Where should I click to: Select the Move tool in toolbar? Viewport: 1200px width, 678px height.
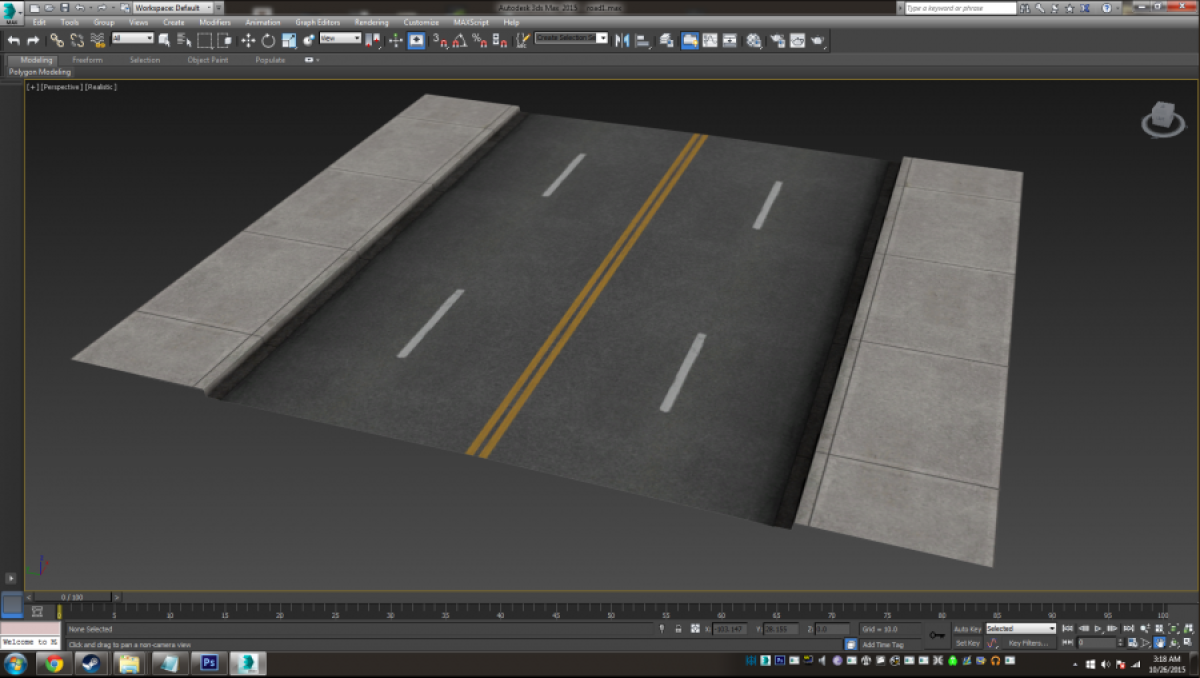click(x=248, y=41)
